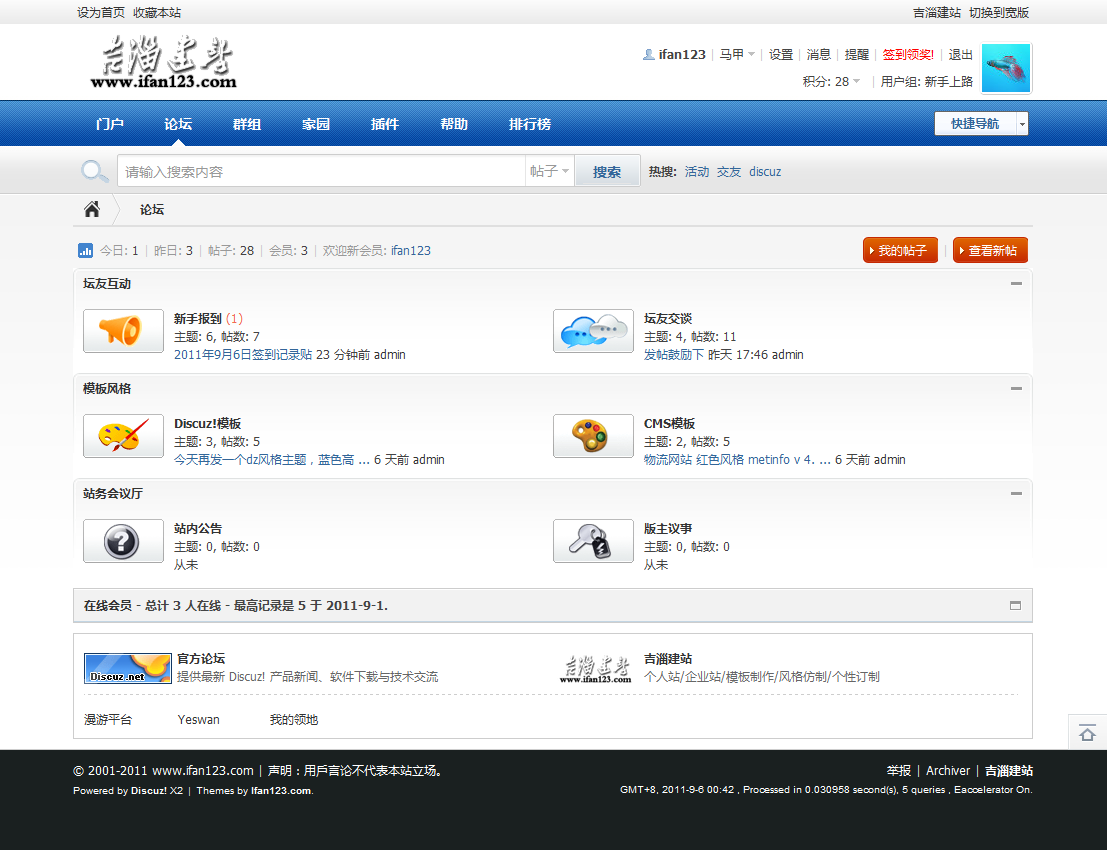Click the footer 举报 link

click(x=899, y=770)
